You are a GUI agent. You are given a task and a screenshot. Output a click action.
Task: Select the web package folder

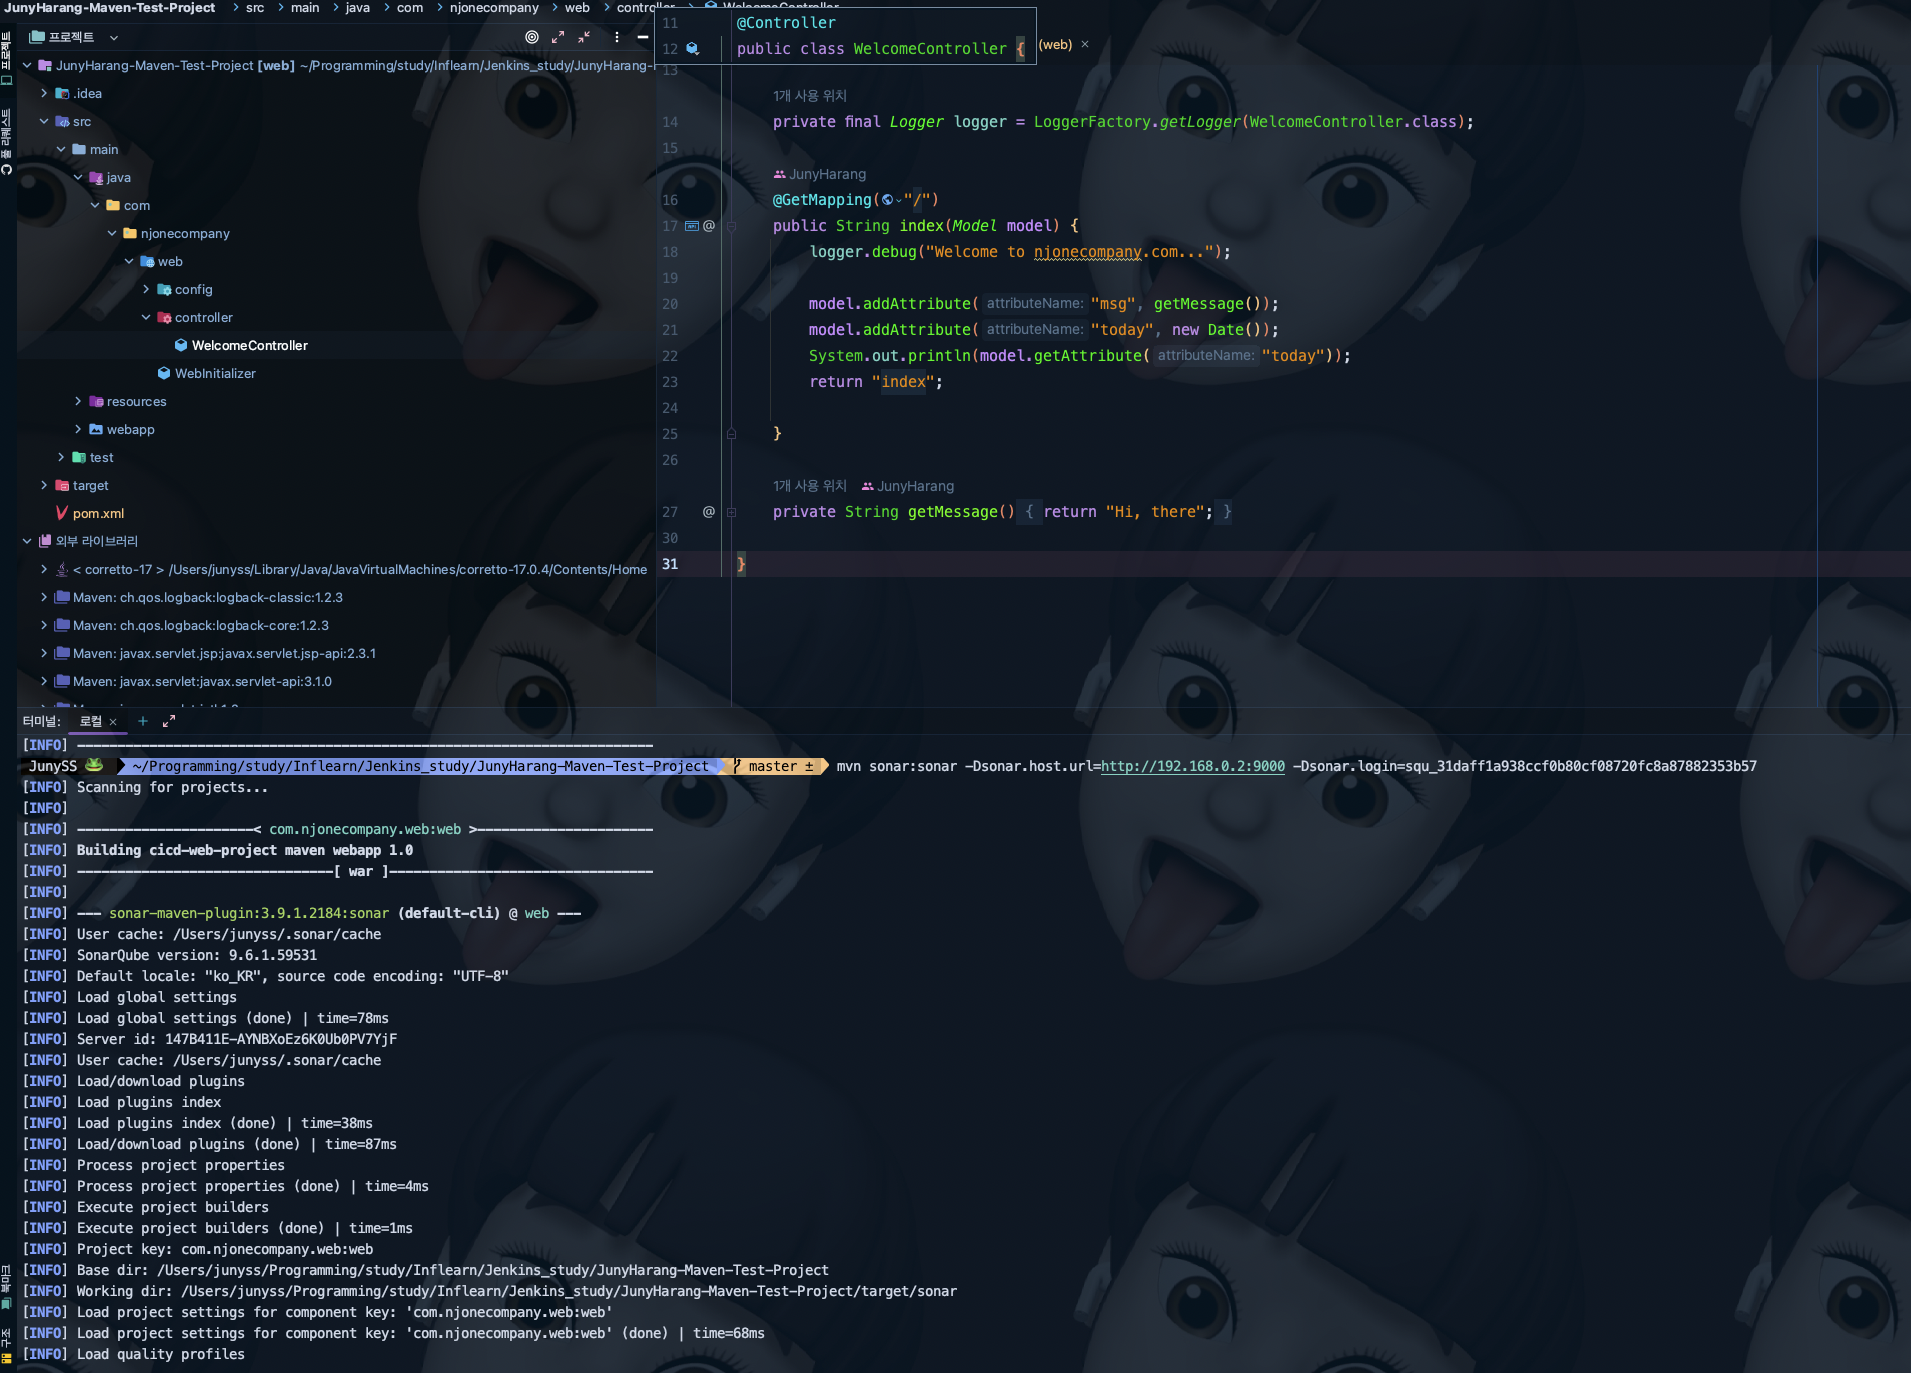tap(161, 261)
